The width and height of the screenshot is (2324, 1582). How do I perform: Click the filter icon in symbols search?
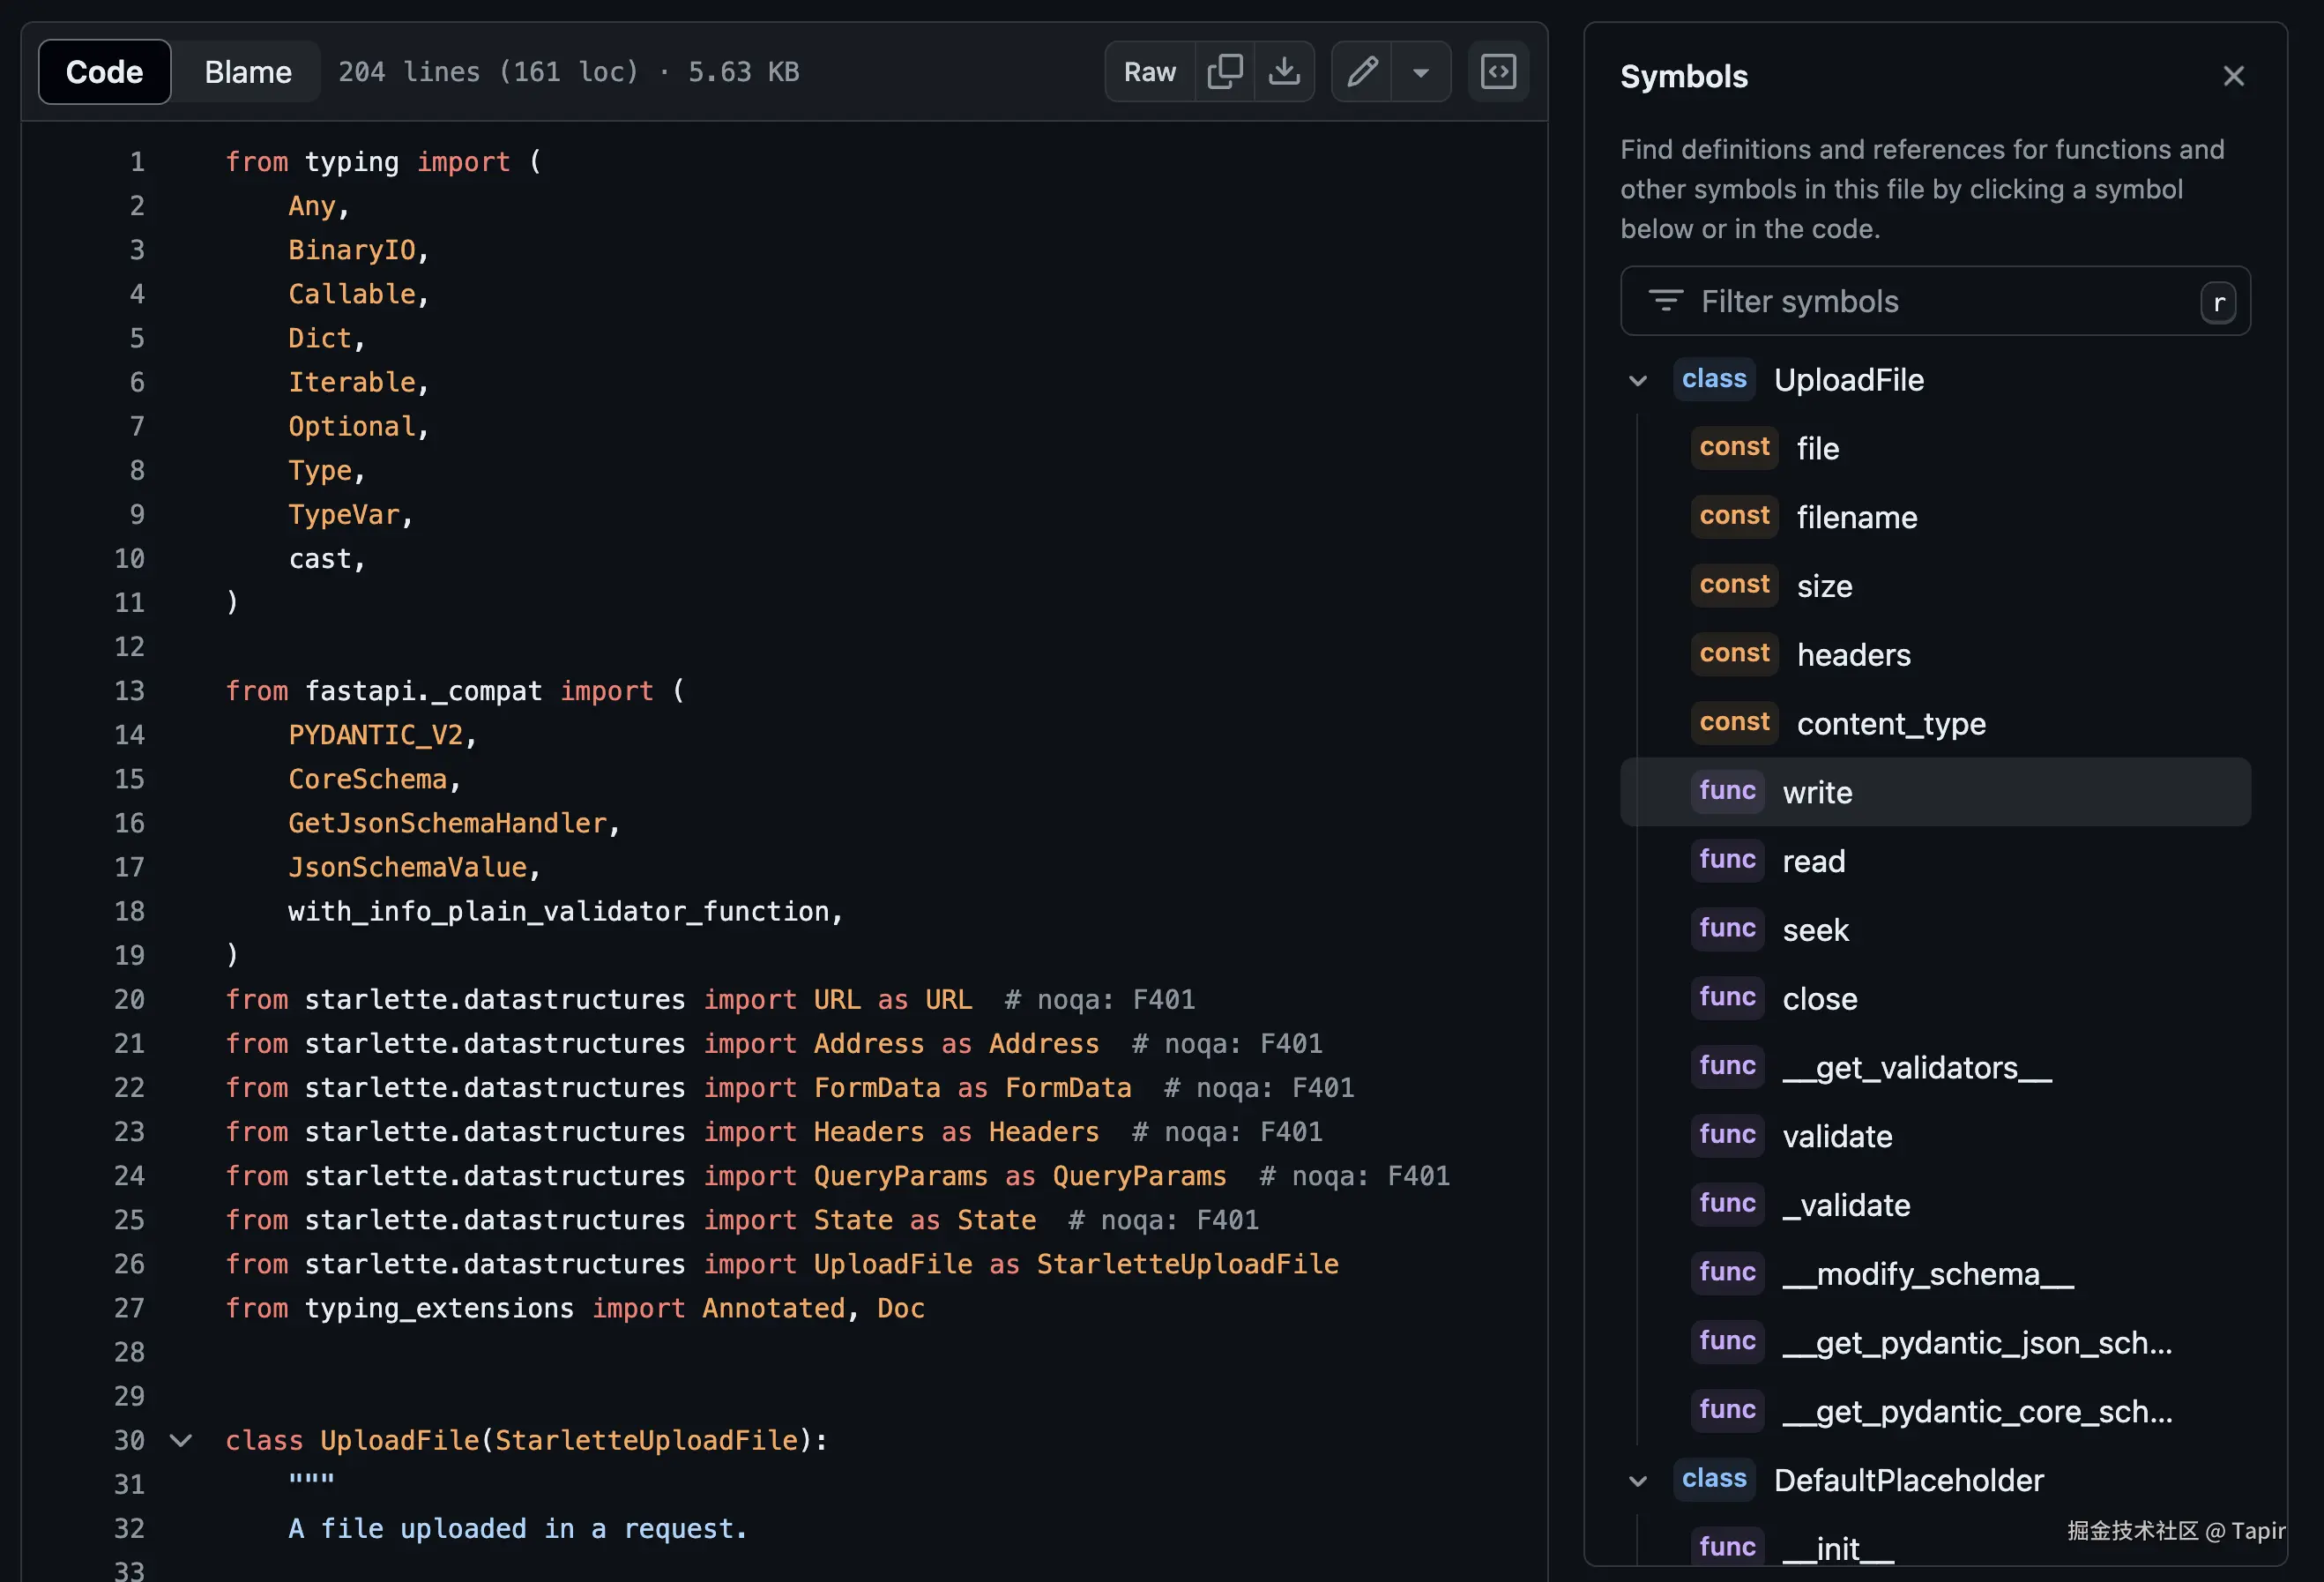tap(1665, 301)
